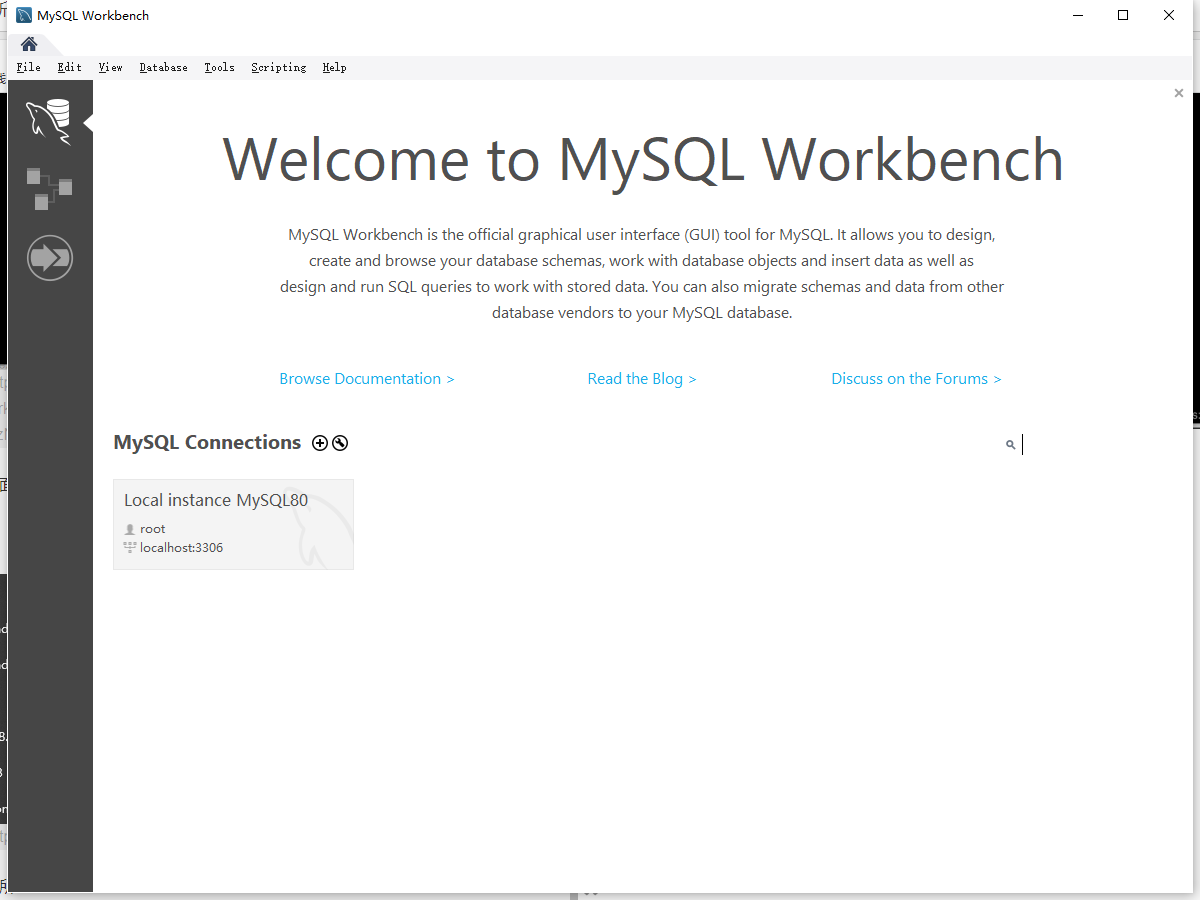Screen dimensions: 1200x900
Task: Click localhost:3306 text on the connection tile
Action: point(181,548)
